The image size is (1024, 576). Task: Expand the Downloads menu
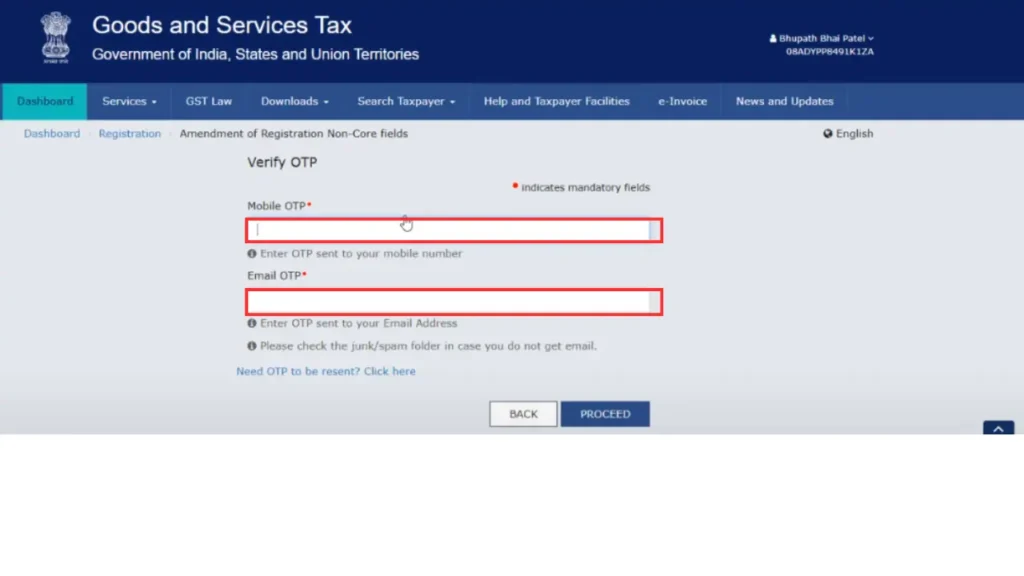[x=295, y=101]
